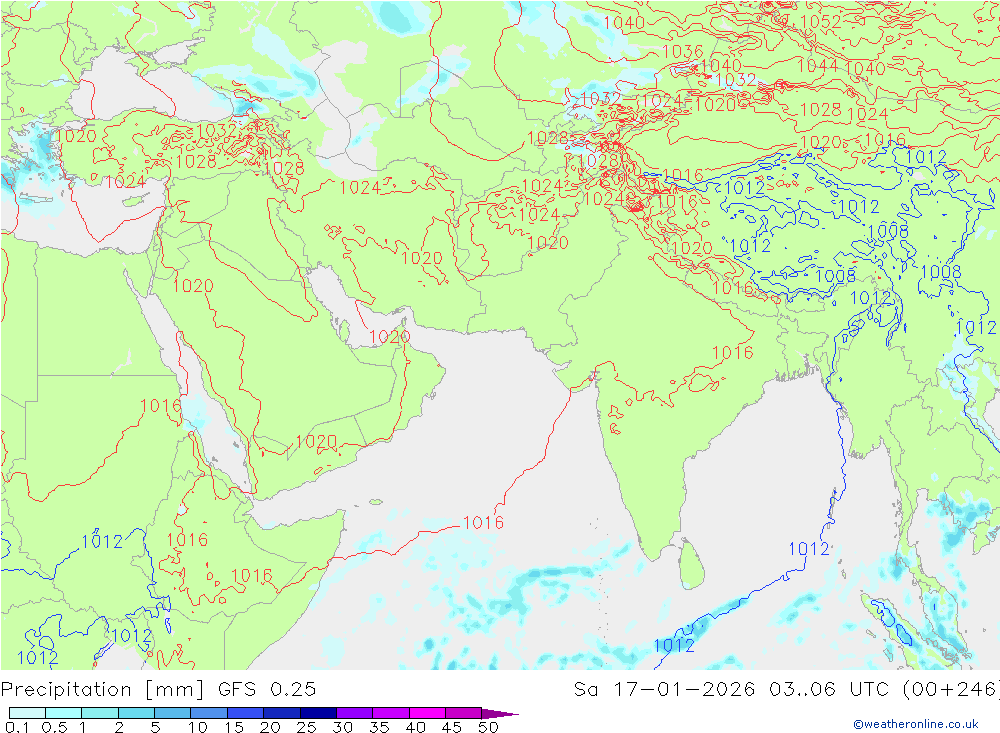Click the "50" legend tick label
This screenshot has width=1000, height=733.
click(x=488, y=727)
